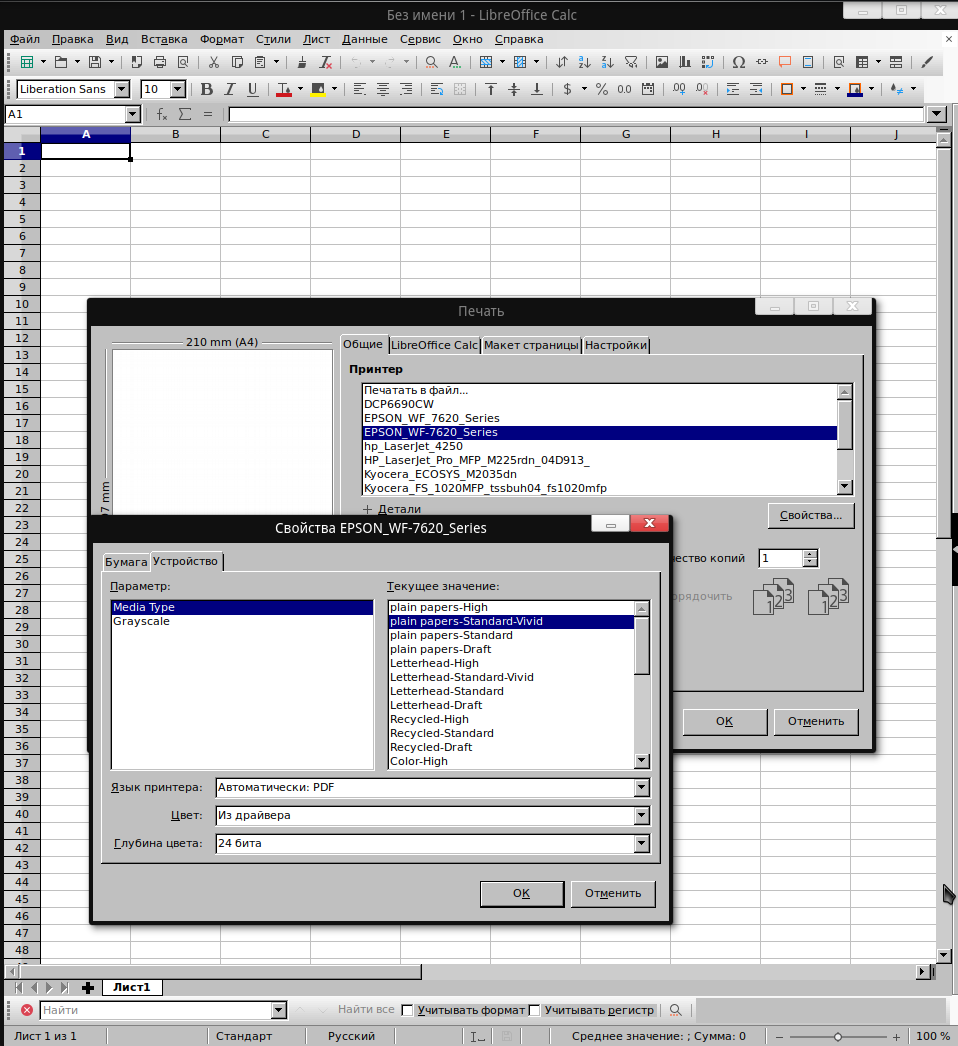This screenshot has width=958, height=1046.
Task: Click Add Decimal Place icon
Action: pyautogui.click(x=679, y=89)
